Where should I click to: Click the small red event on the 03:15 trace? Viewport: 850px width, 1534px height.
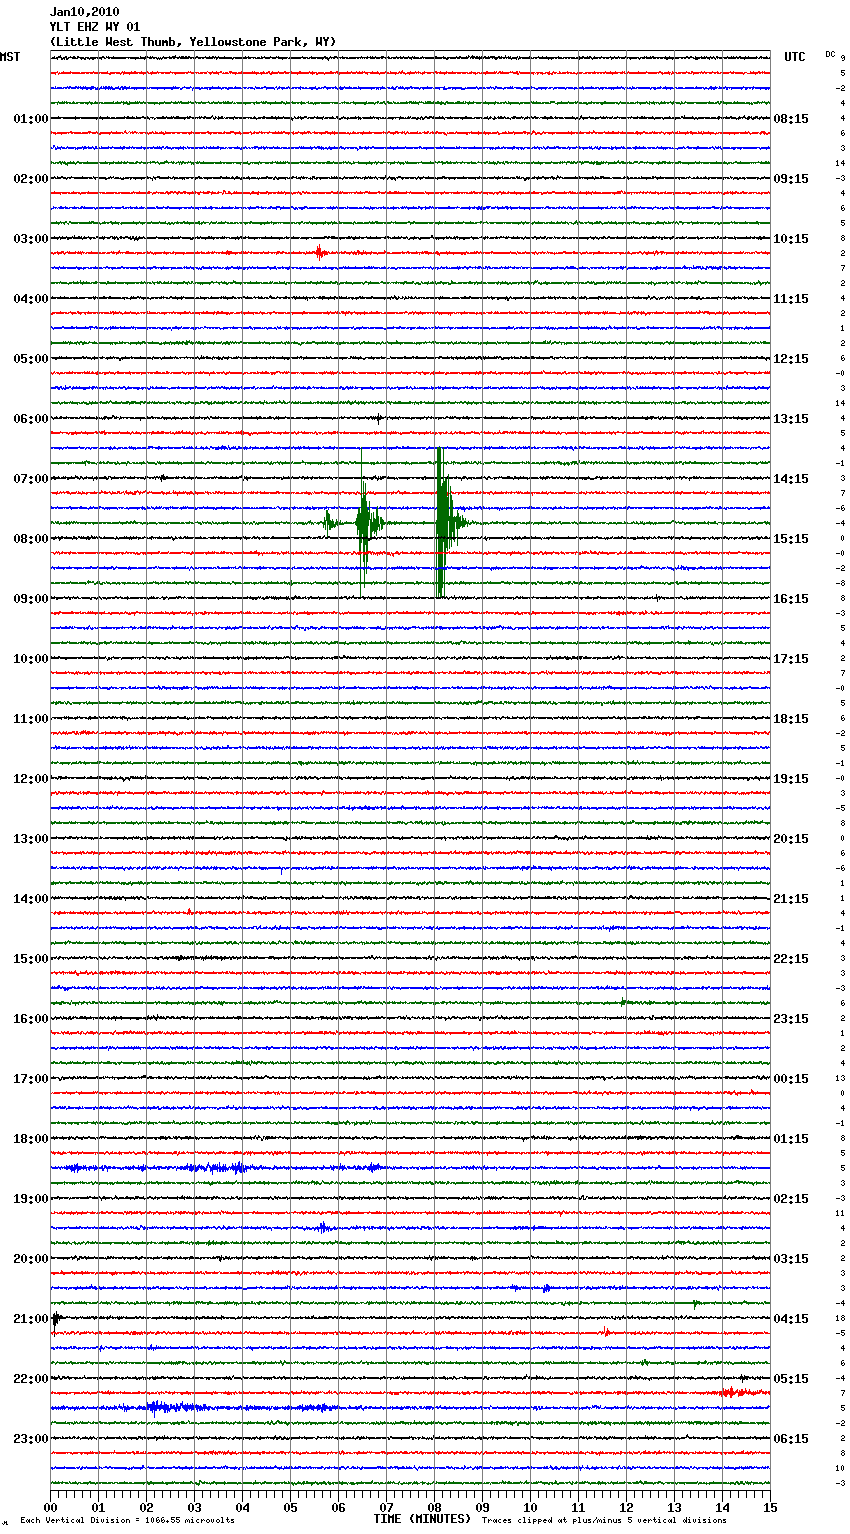coord(320,253)
